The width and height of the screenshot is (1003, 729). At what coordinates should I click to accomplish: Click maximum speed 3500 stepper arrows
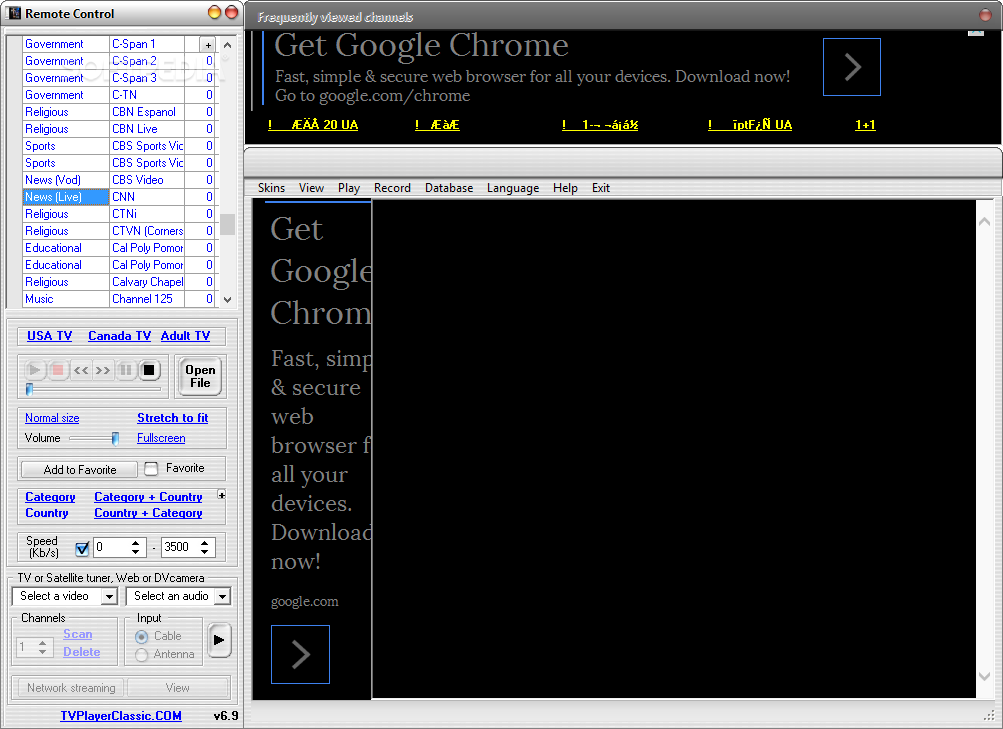tap(205, 547)
